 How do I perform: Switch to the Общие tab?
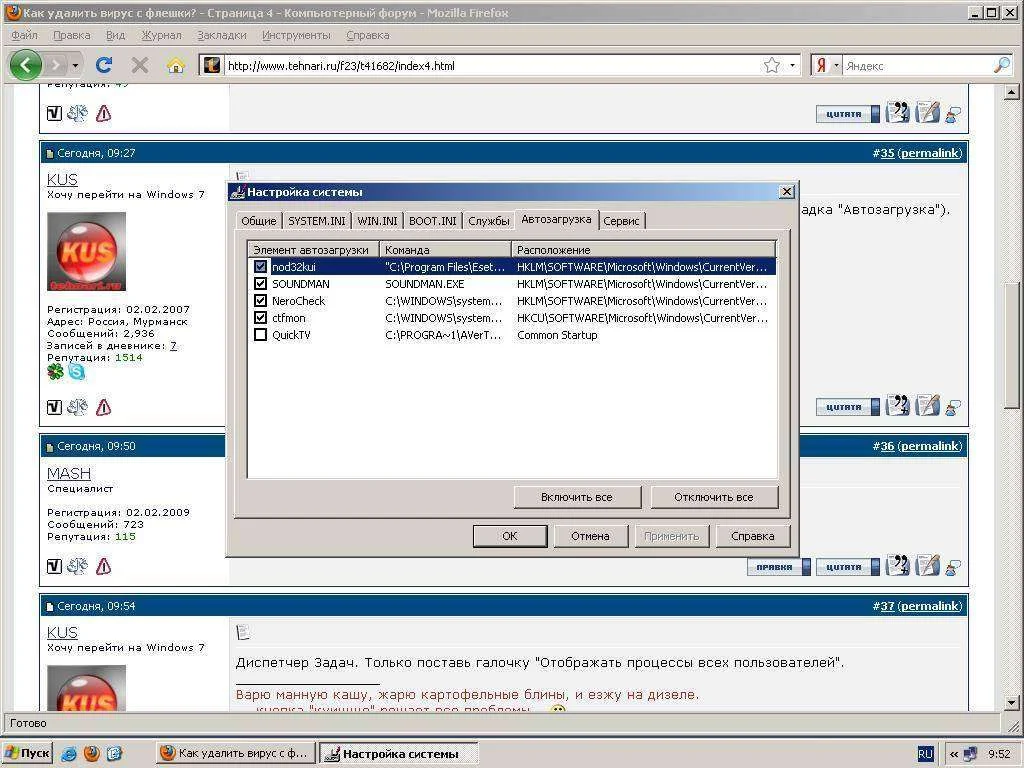(x=259, y=221)
